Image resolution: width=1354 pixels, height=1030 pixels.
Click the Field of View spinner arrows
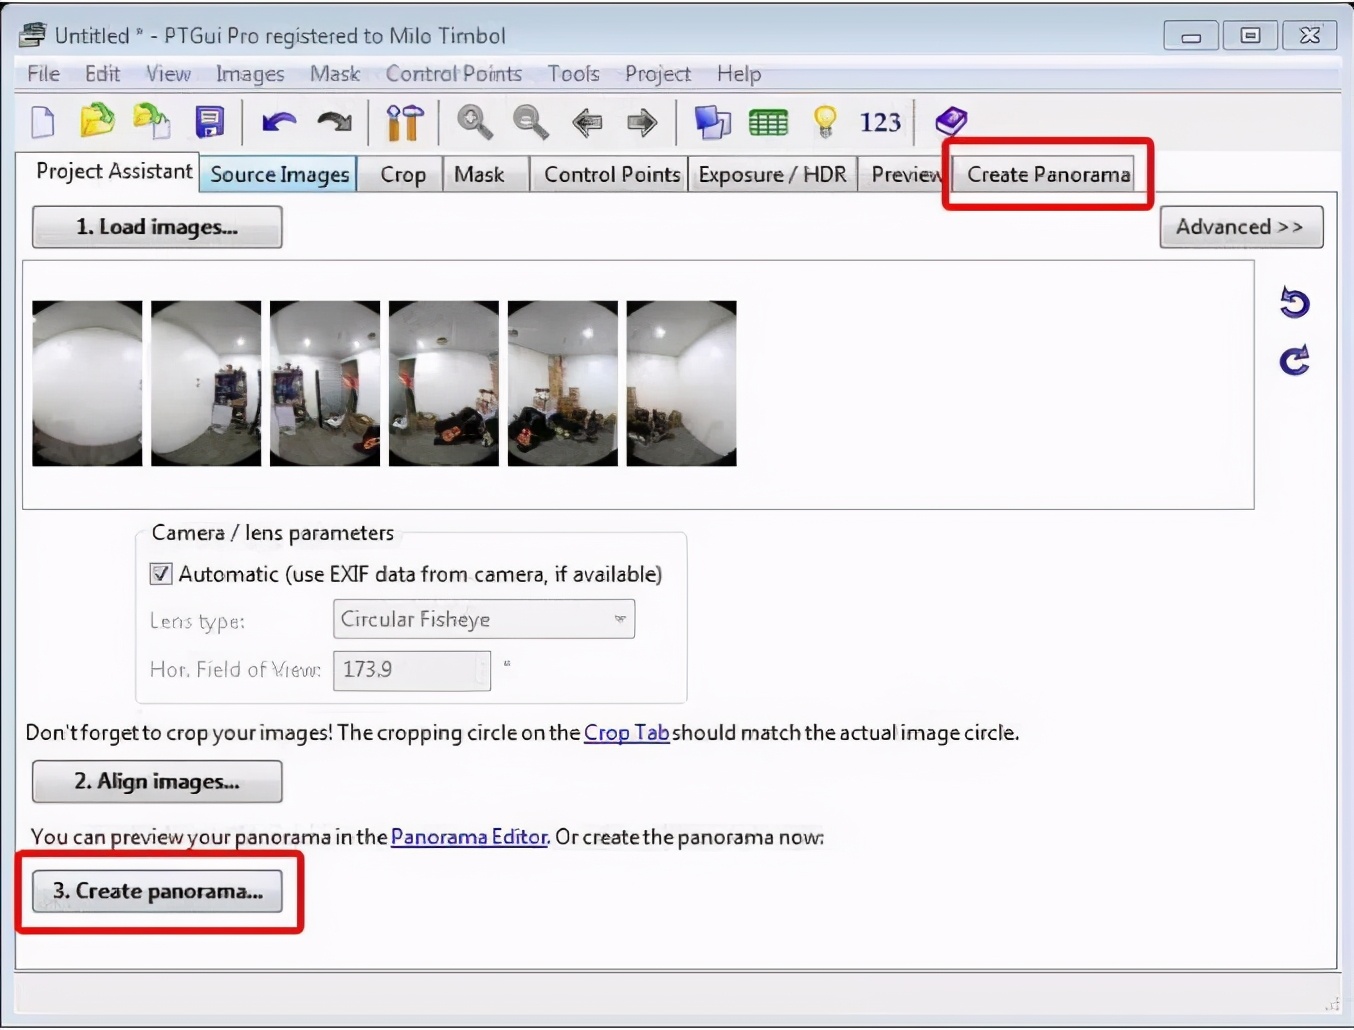(x=484, y=670)
